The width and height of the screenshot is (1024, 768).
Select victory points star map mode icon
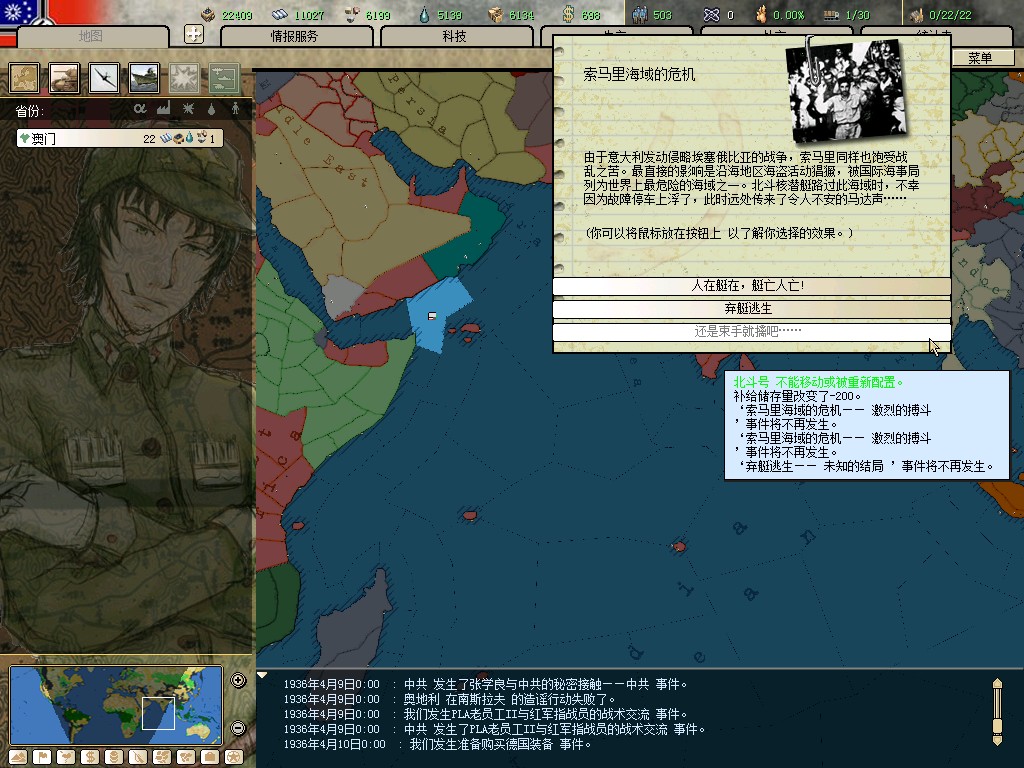point(234,758)
